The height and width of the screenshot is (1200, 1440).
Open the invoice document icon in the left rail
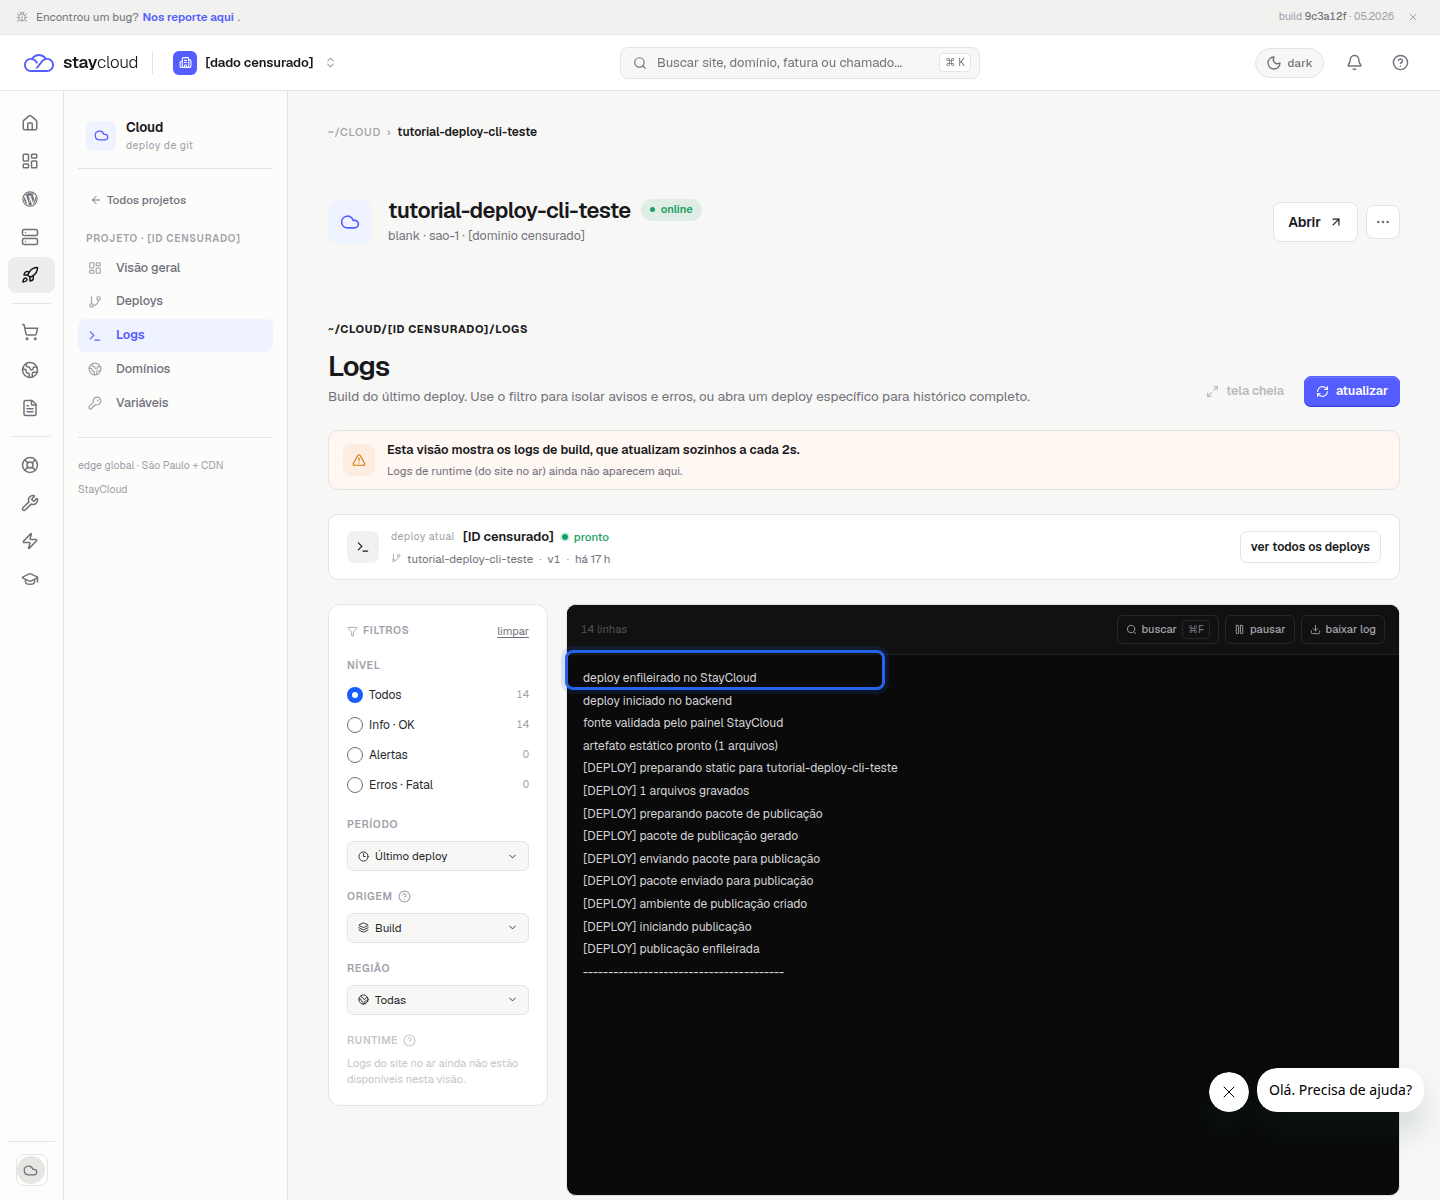[30, 408]
